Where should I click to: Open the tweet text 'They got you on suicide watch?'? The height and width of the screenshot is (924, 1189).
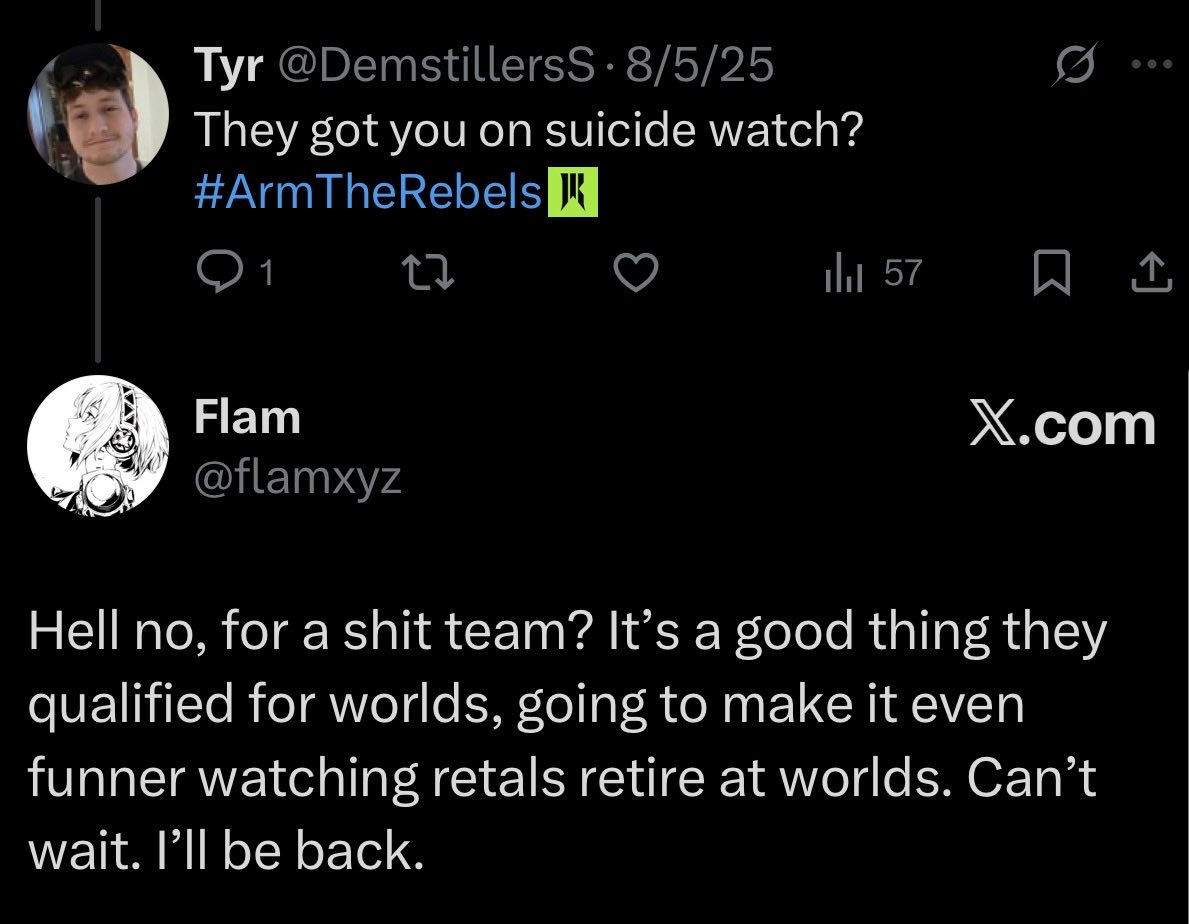[526, 130]
